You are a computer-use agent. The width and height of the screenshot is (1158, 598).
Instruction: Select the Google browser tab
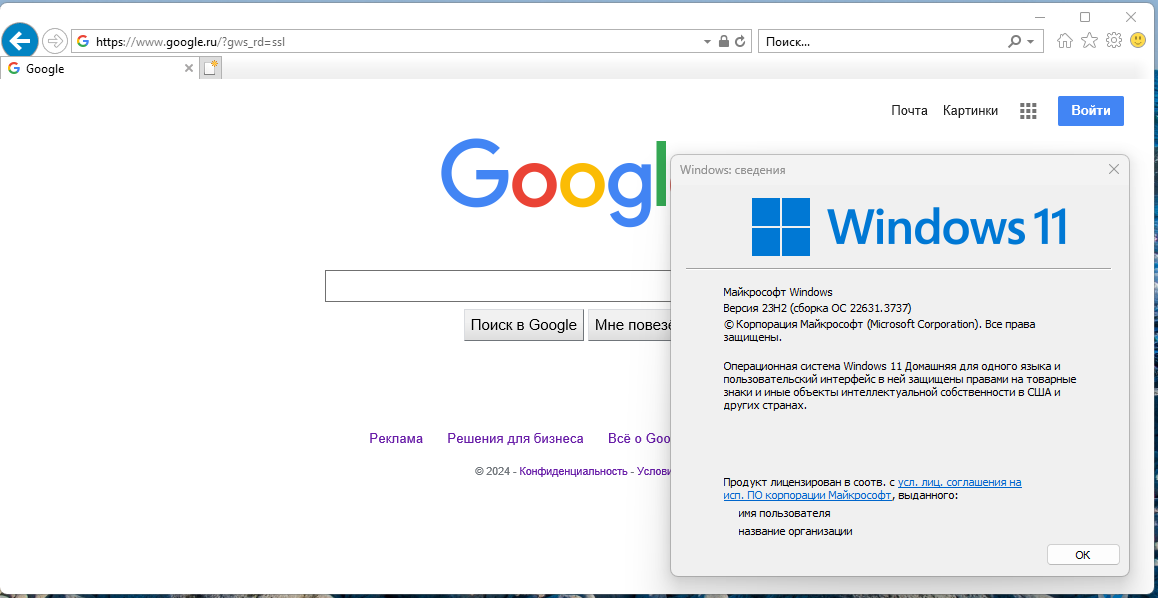[100, 69]
